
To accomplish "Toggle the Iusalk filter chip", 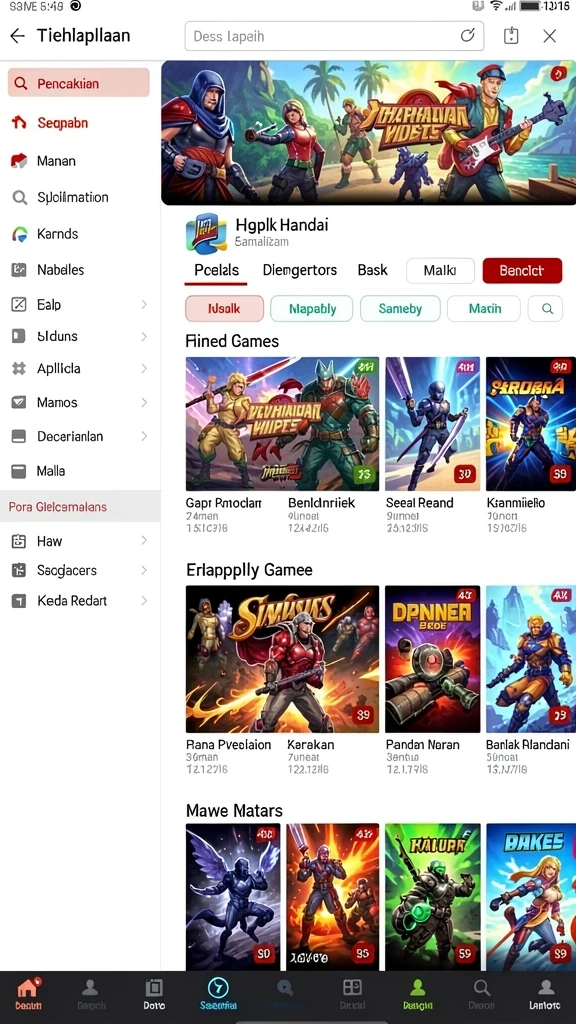I will tap(225, 309).
